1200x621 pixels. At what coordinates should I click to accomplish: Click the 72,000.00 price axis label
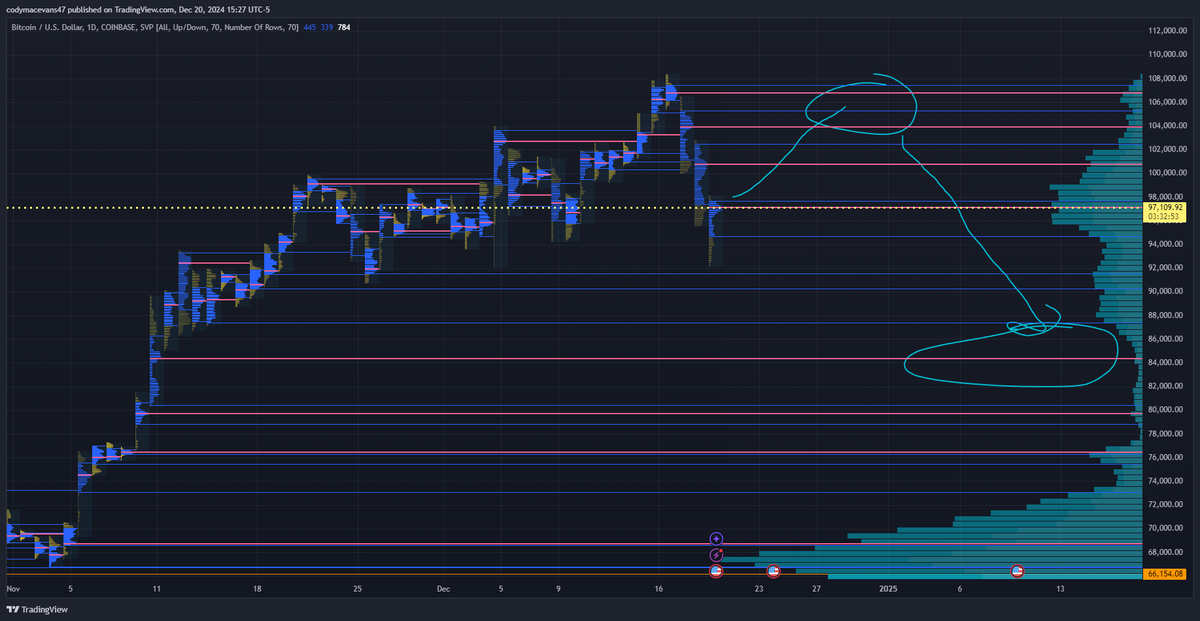click(1166, 504)
